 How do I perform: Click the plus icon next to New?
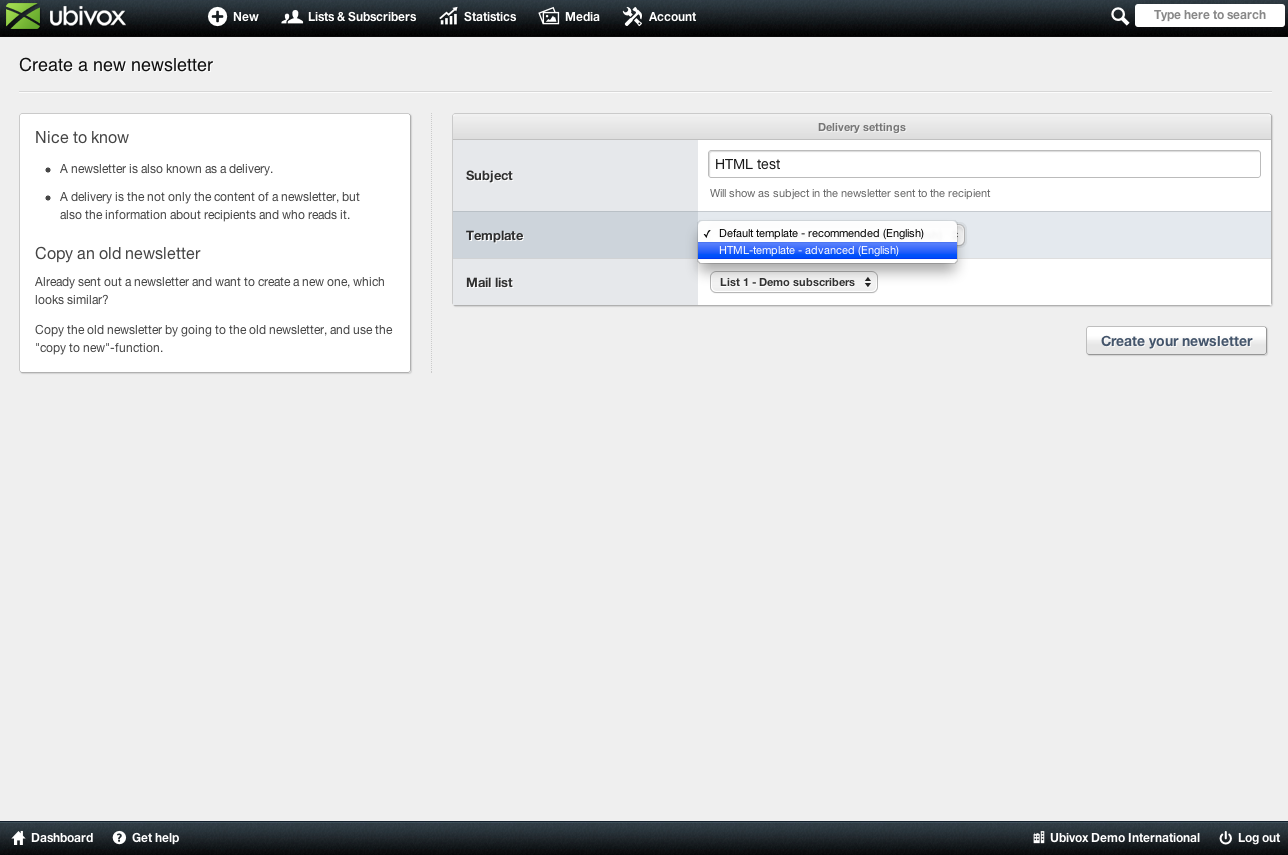click(x=217, y=16)
